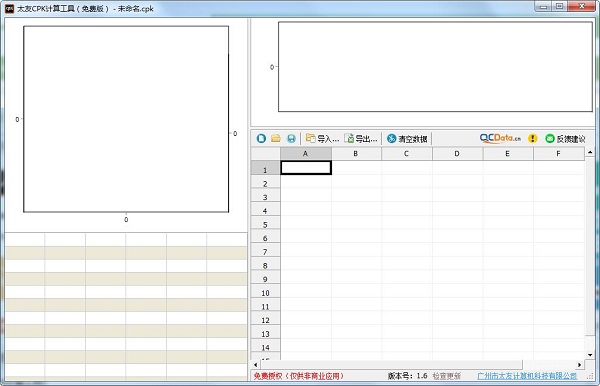Open the 广州市太友计算机科技有限公司 company link
Screen dimensions: 600x386
click(x=527, y=376)
